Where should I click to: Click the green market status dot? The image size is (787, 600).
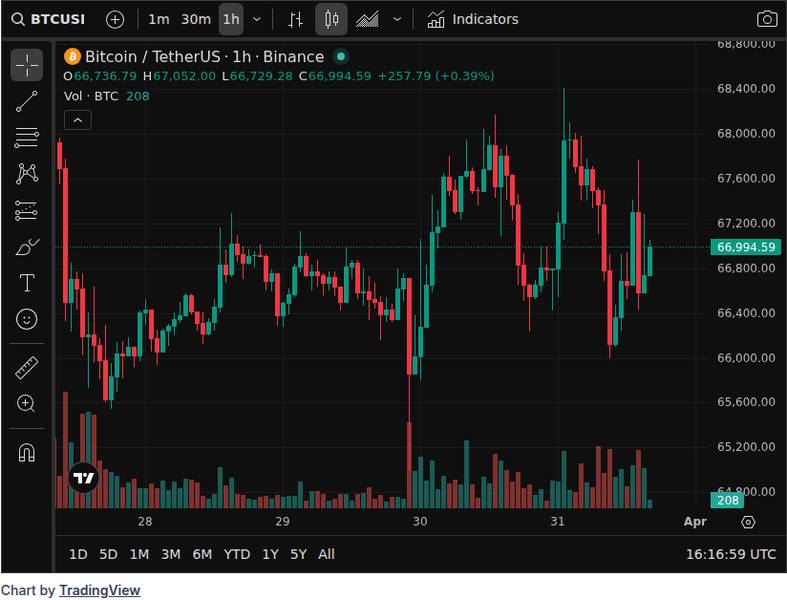[341, 57]
